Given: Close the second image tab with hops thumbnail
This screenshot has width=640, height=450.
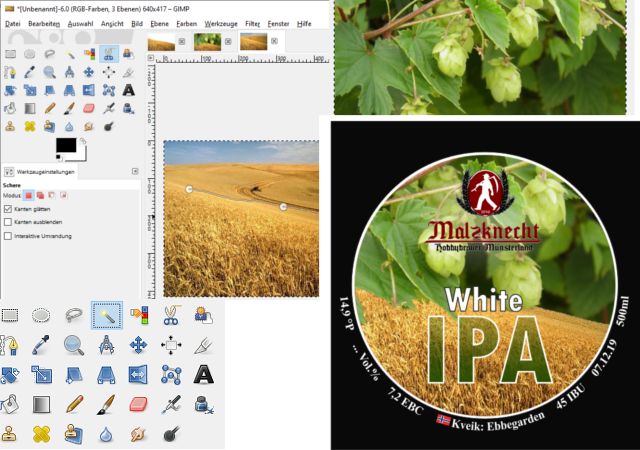Looking at the screenshot, I should [228, 41].
